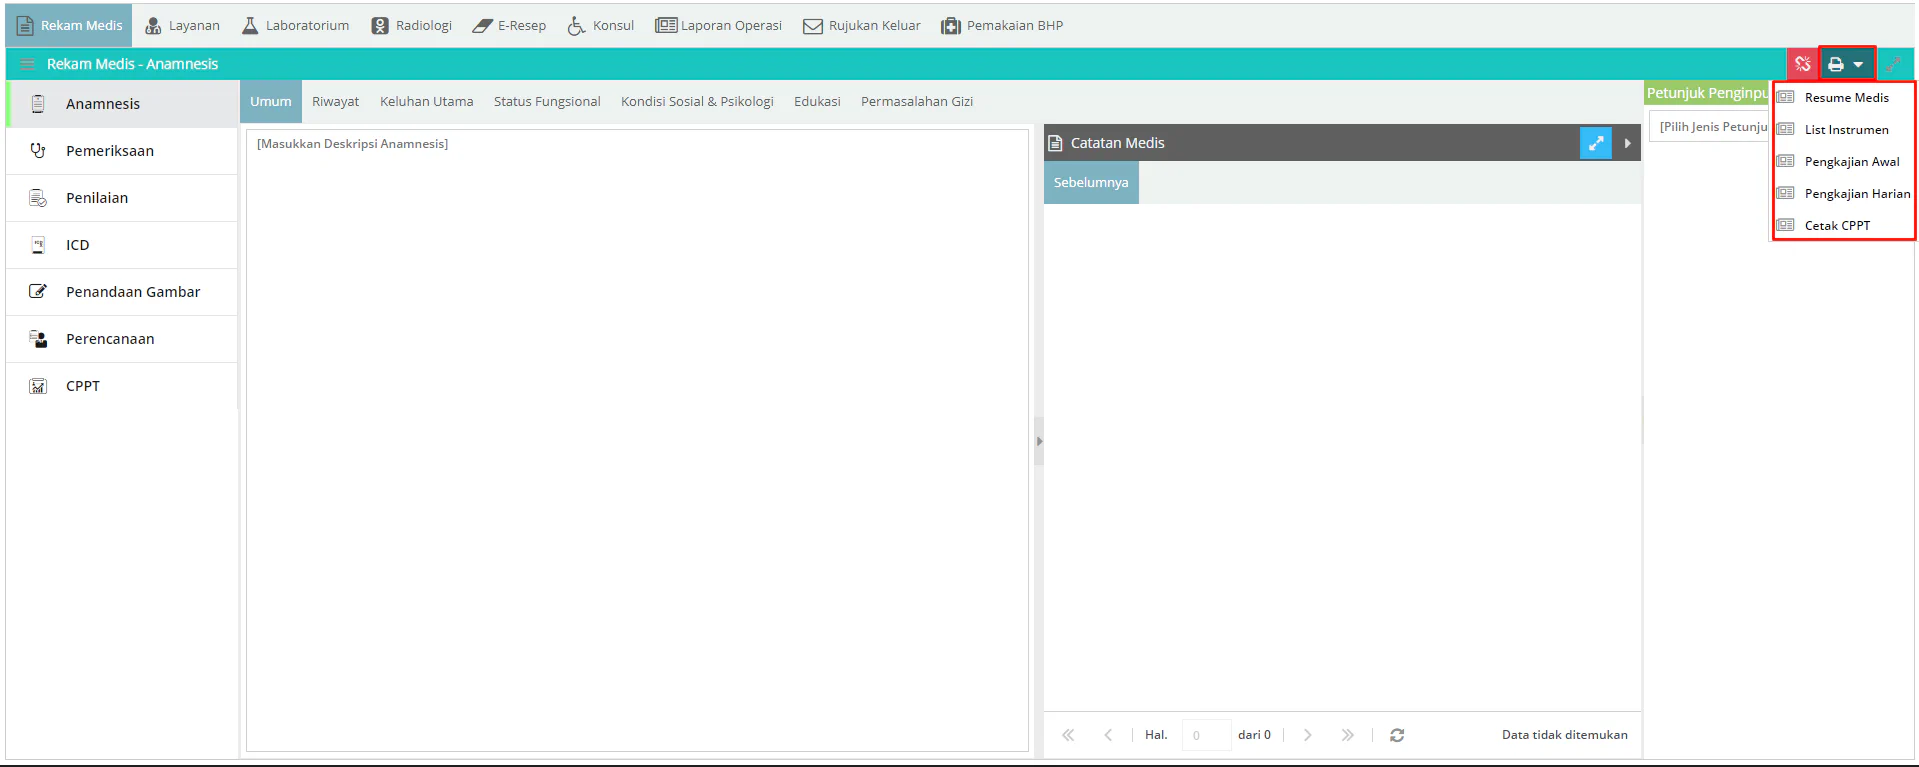The height and width of the screenshot is (767, 1919).
Task: Switch to the Umum tab
Action: coord(271,102)
